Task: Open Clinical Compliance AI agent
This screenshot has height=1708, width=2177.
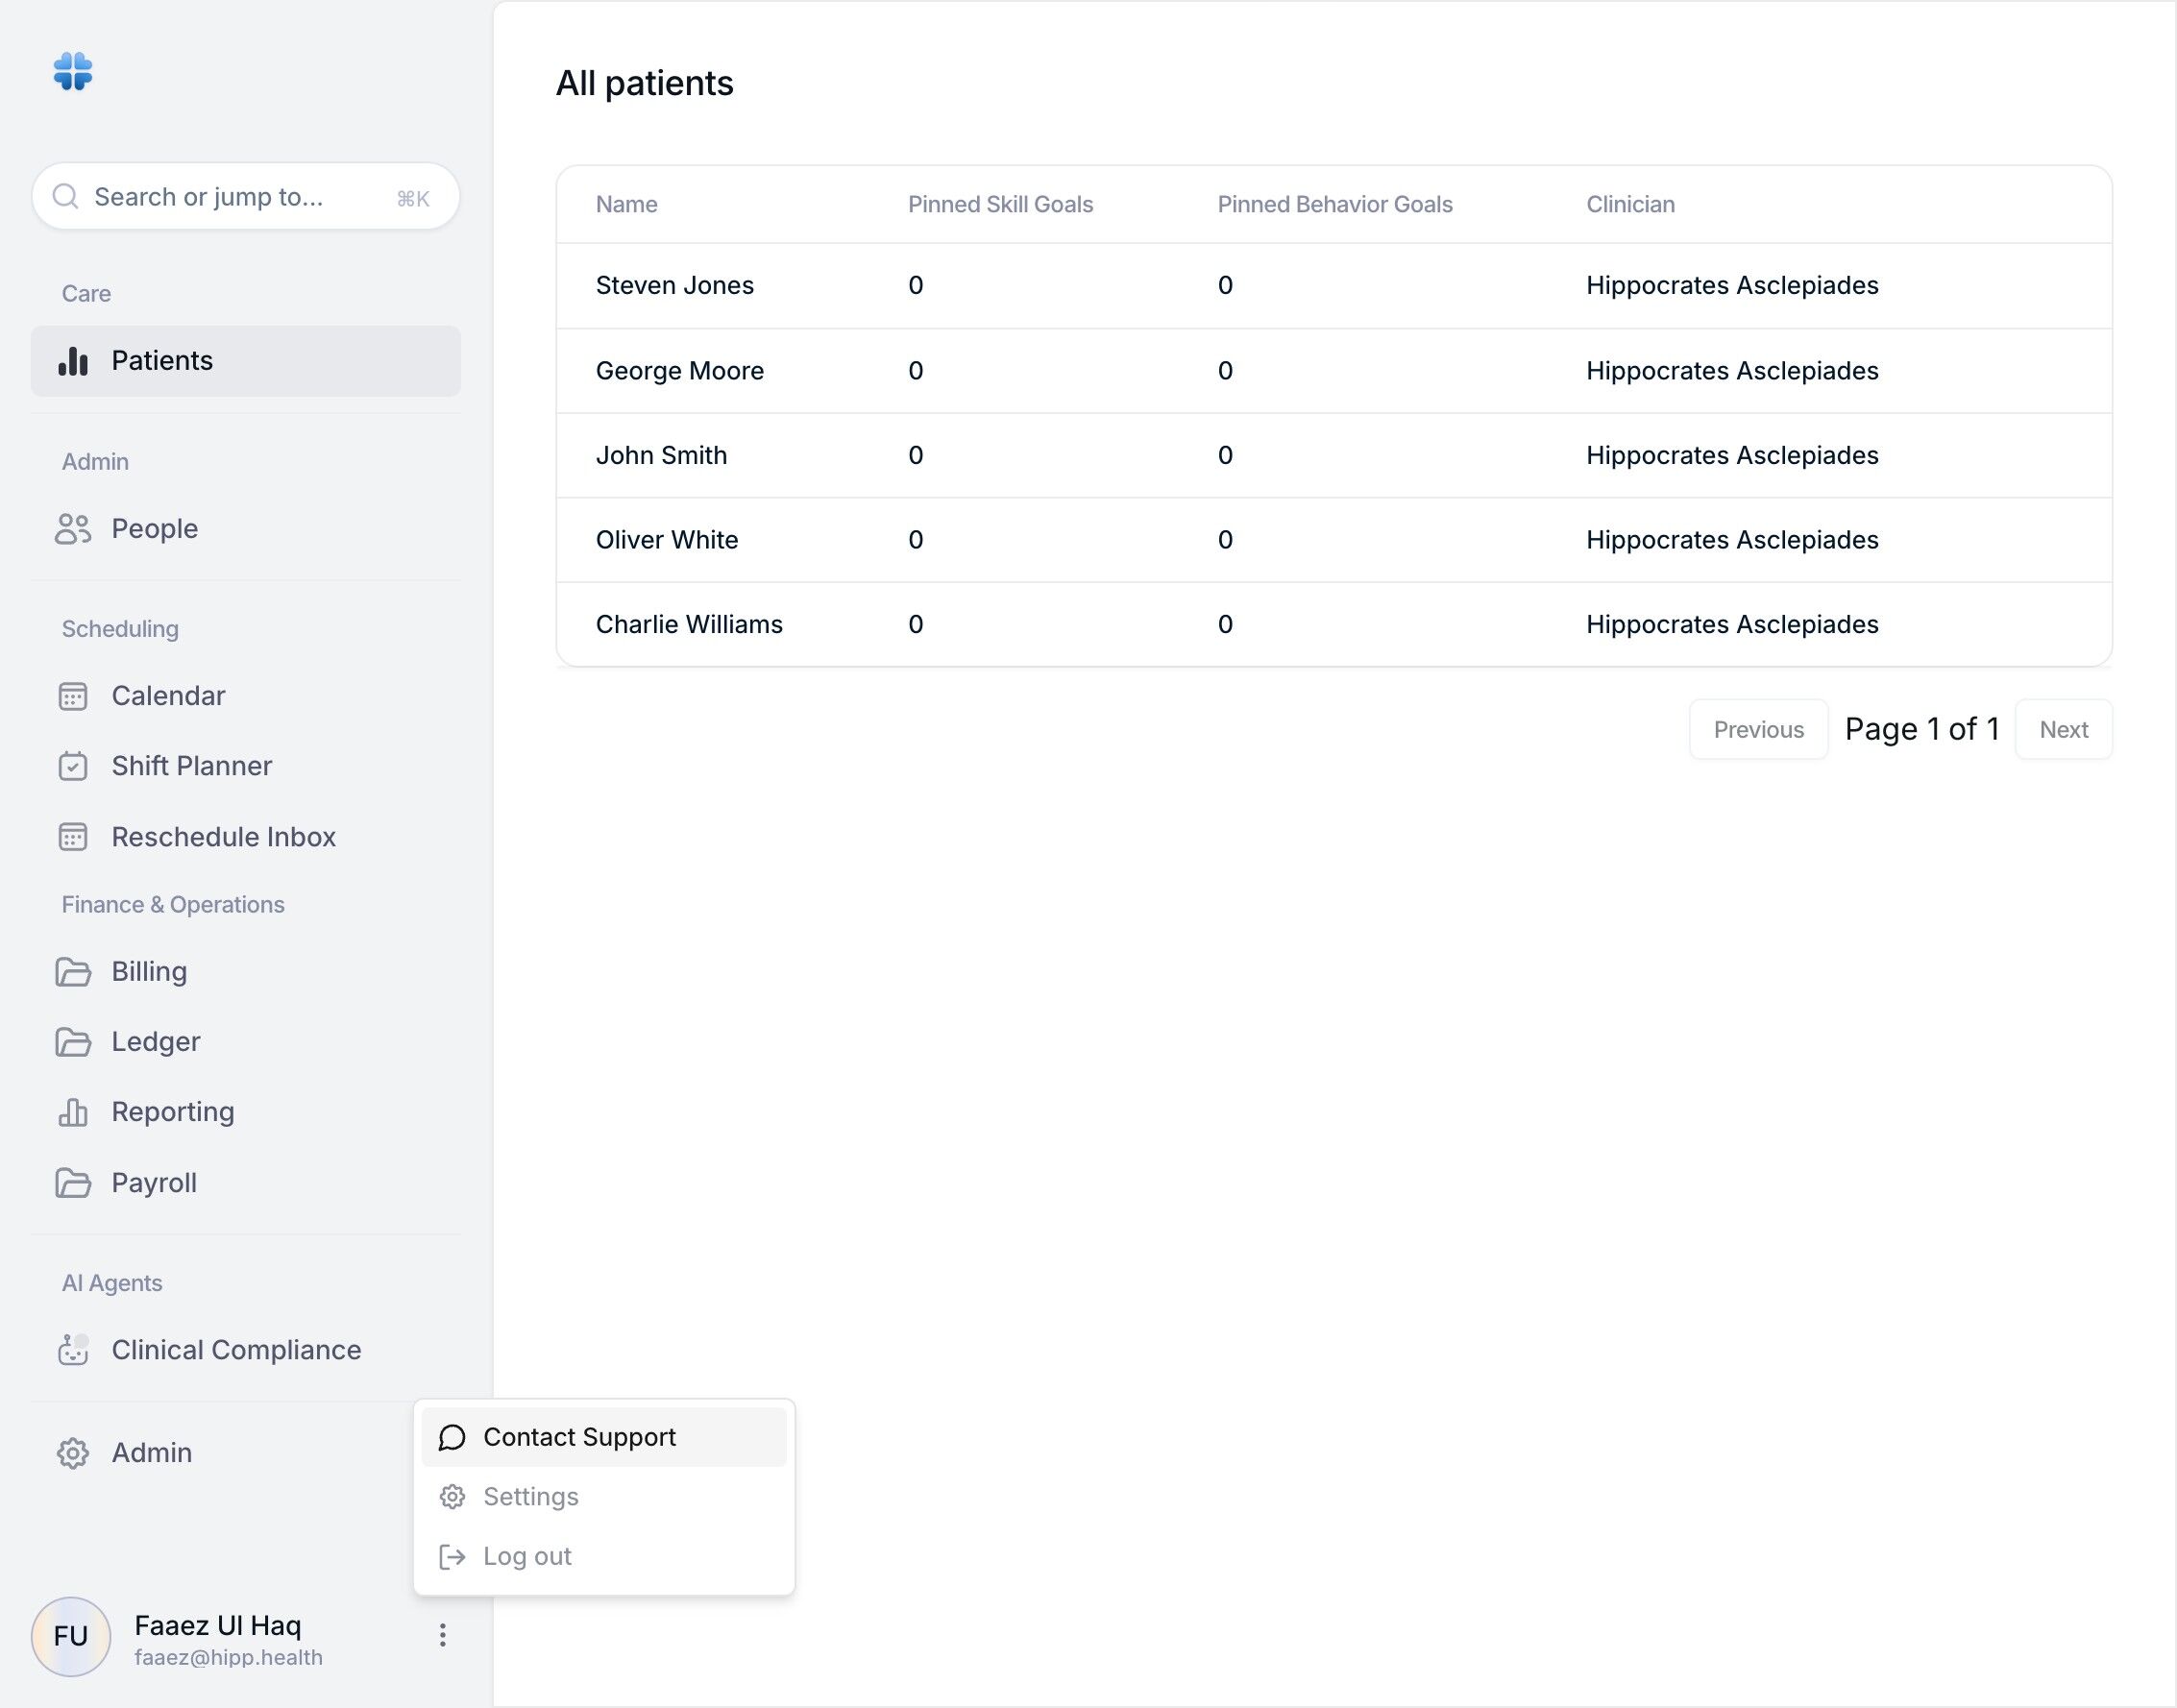Action: click(x=235, y=1350)
